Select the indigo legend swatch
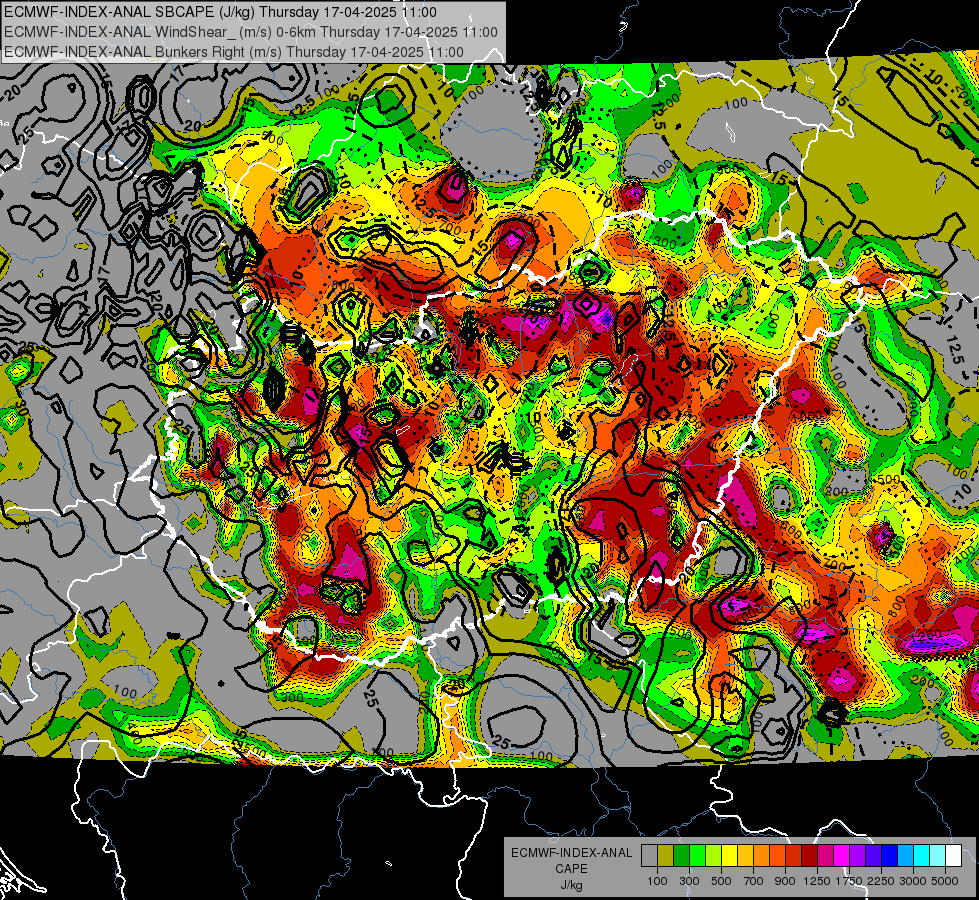979x900 pixels. click(873, 856)
